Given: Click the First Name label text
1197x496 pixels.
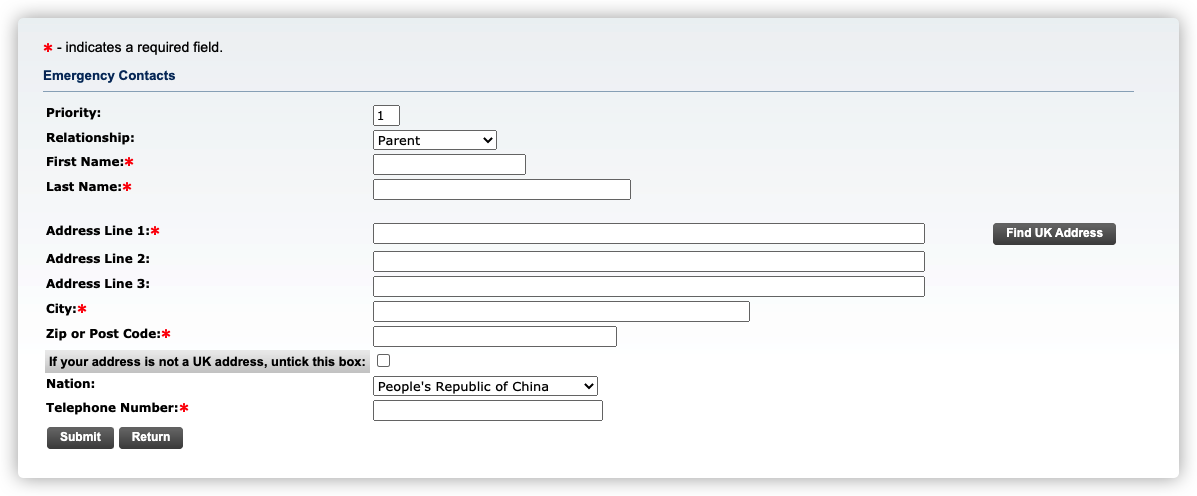Looking at the screenshot, I should pyautogui.click(x=84, y=162).
